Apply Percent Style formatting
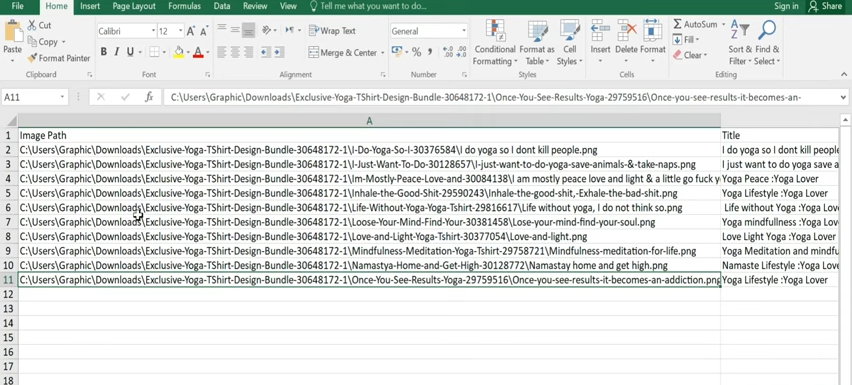The width and height of the screenshot is (852, 385). 416,52
